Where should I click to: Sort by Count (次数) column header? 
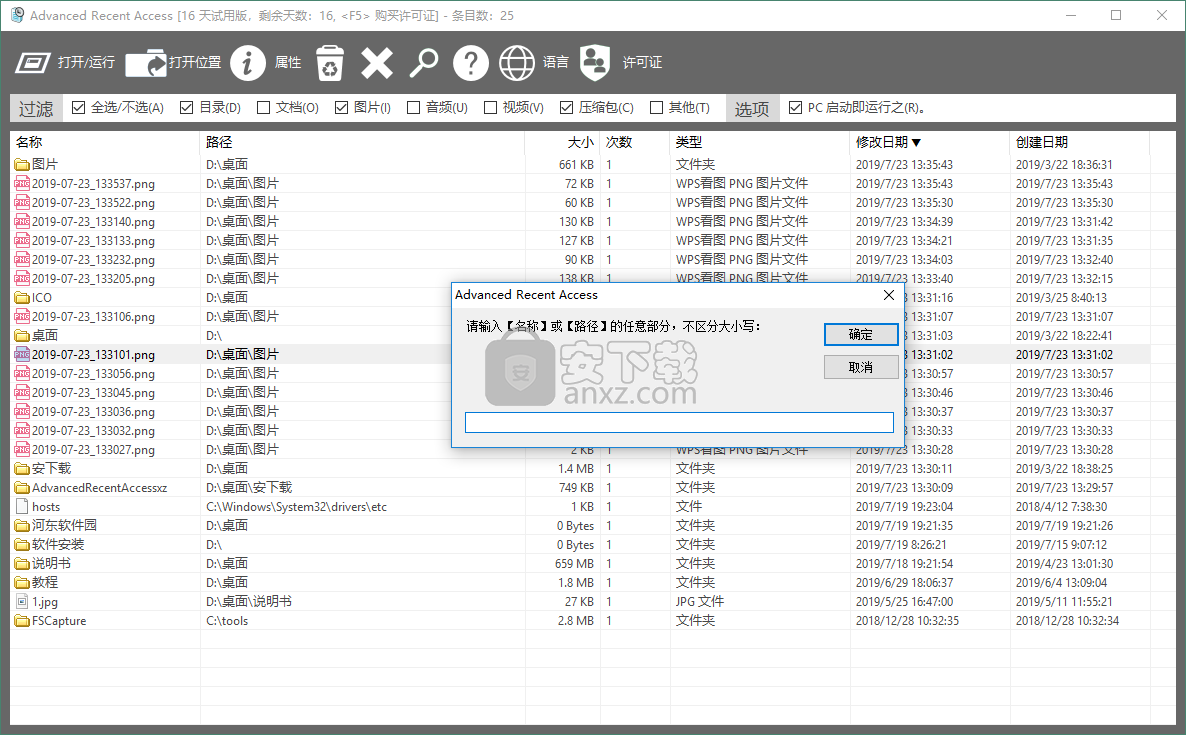[635, 142]
